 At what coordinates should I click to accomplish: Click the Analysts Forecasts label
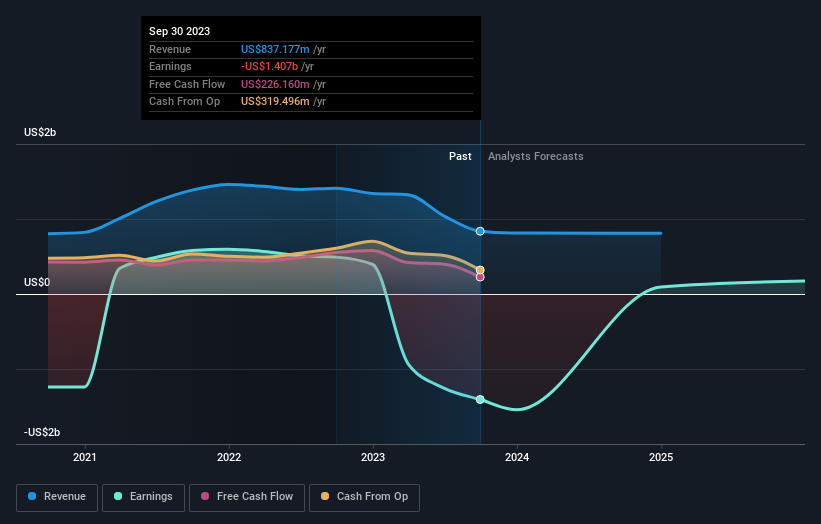point(536,157)
